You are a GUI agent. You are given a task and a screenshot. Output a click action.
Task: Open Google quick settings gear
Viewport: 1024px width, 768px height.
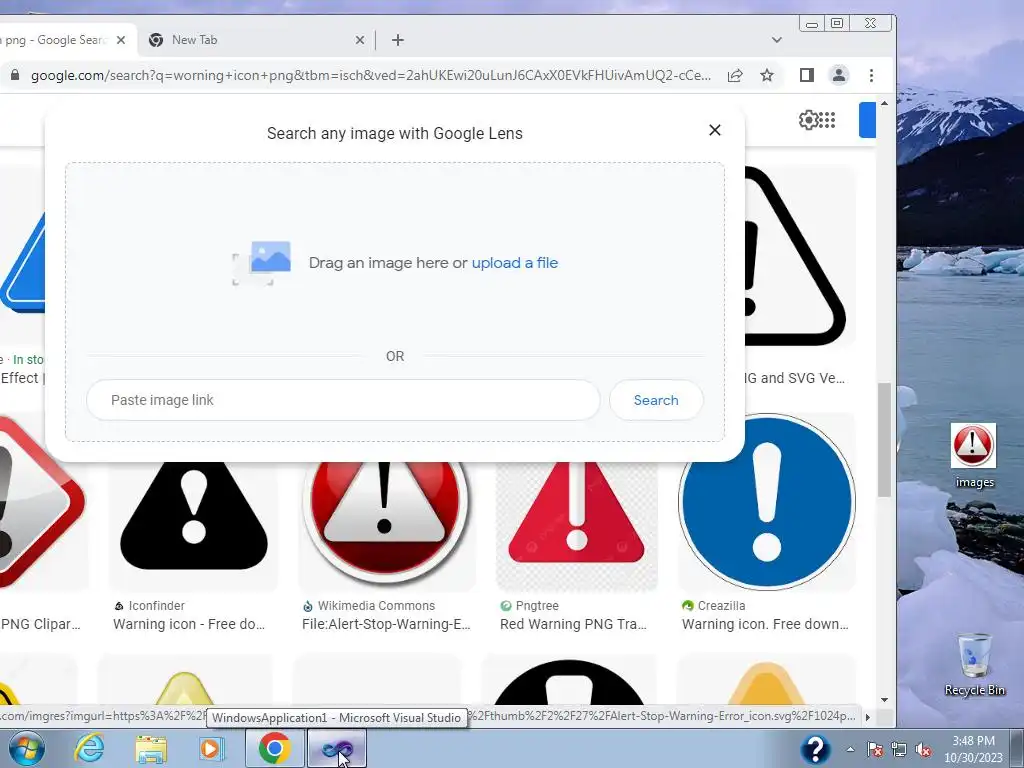[807, 120]
